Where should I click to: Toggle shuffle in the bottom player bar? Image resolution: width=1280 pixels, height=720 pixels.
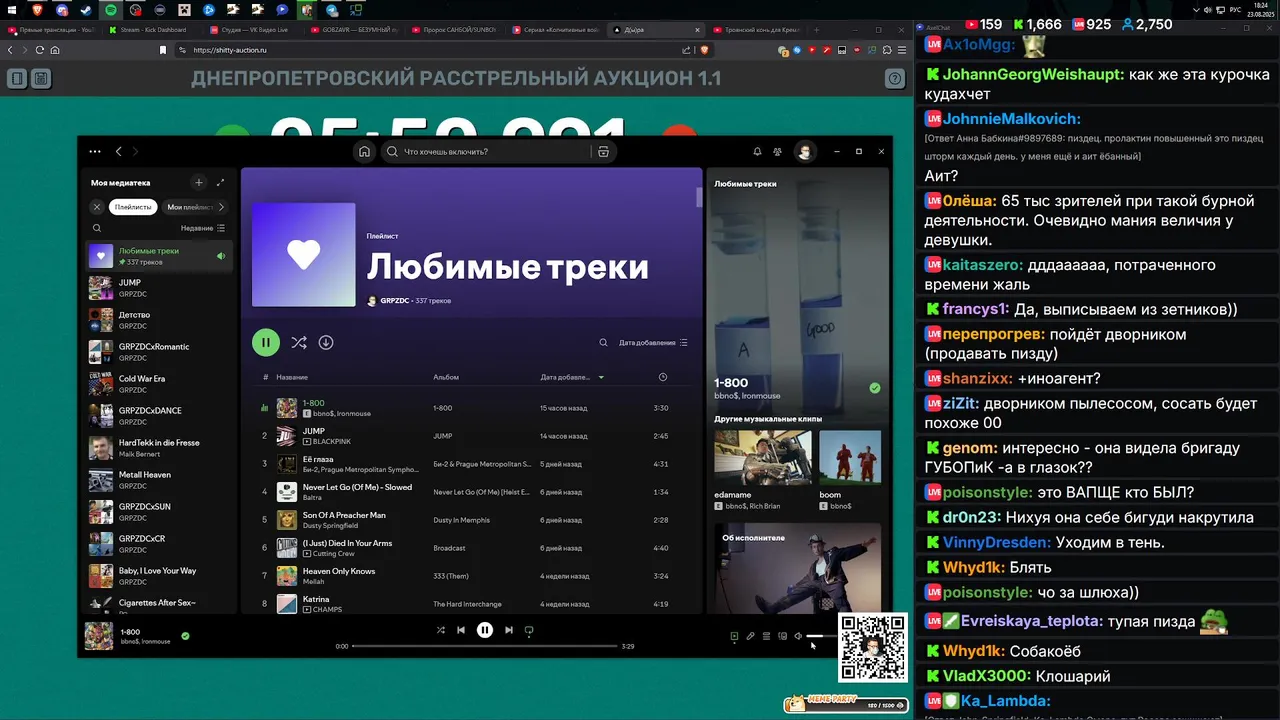tap(441, 630)
